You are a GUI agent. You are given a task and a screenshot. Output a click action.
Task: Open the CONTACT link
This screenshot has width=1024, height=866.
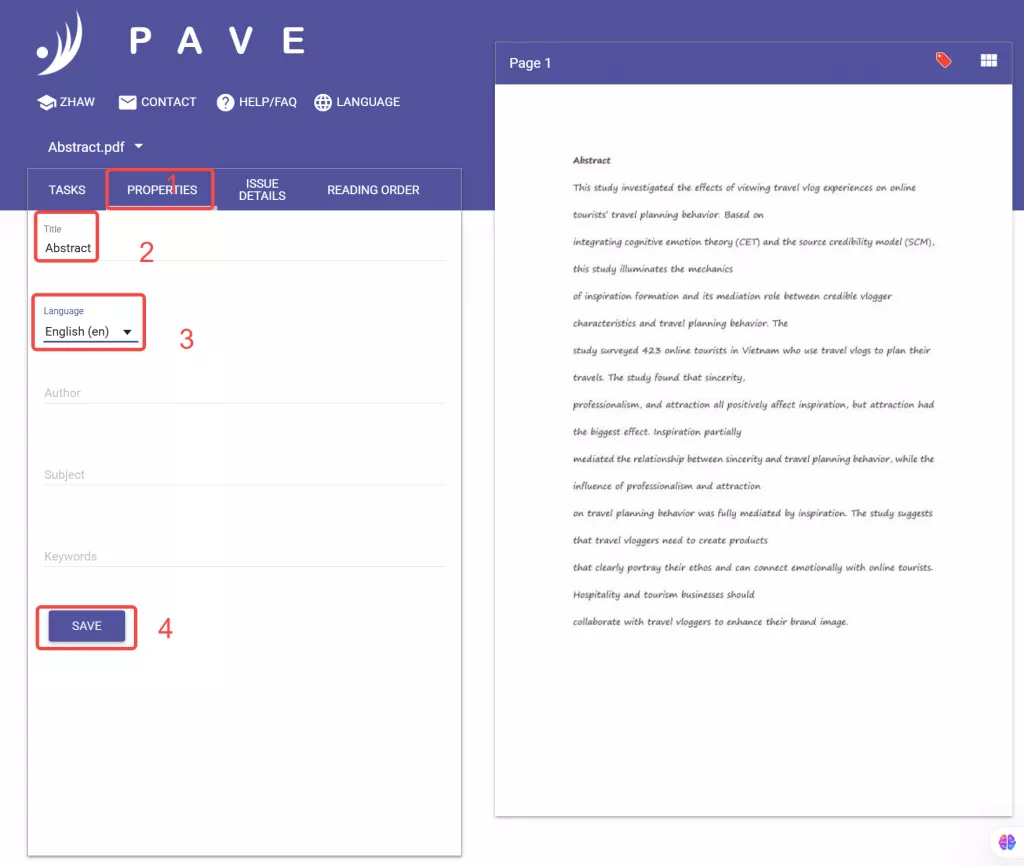click(x=157, y=102)
